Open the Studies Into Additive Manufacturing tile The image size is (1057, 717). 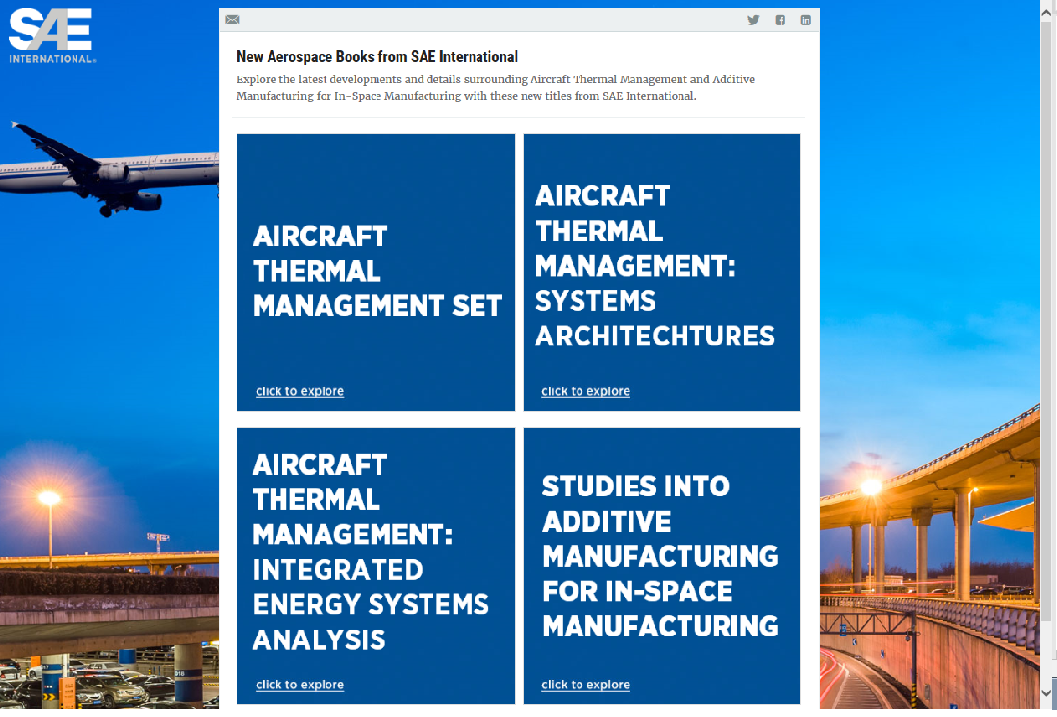(x=662, y=566)
